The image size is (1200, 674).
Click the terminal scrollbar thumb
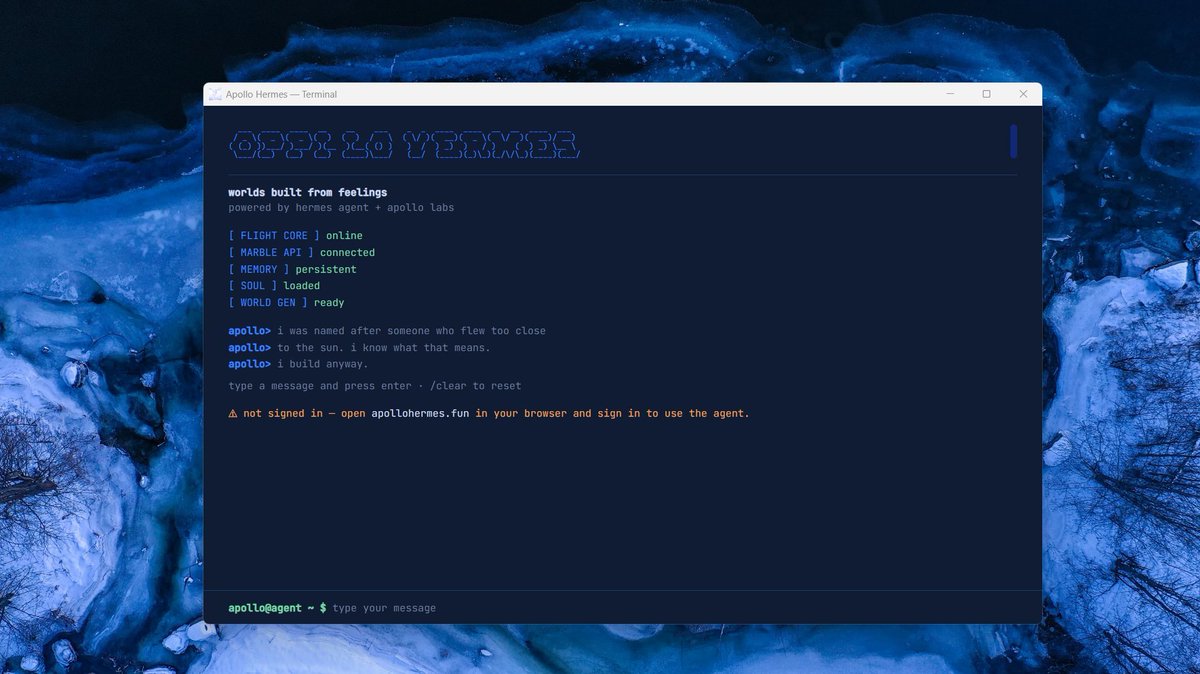click(1013, 141)
